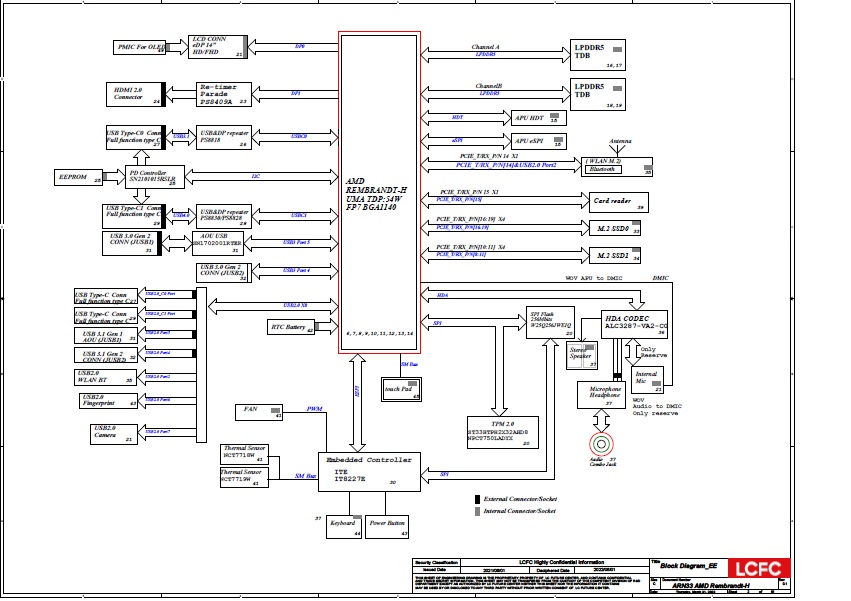Click the HDMI 2.0 Connector block
851x601 pixels.
[136, 94]
